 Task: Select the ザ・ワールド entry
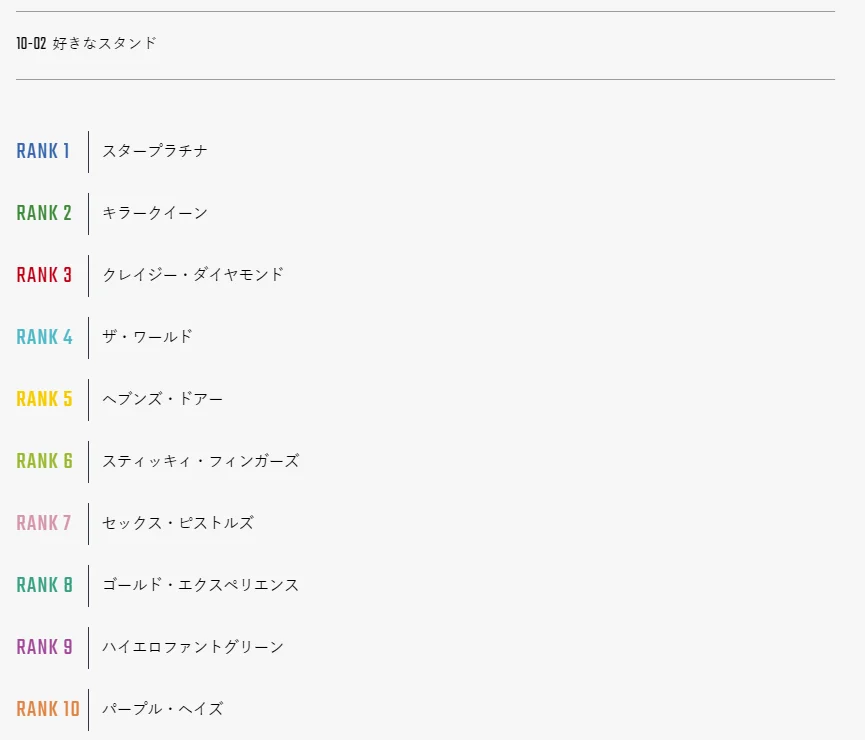coord(147,337)
